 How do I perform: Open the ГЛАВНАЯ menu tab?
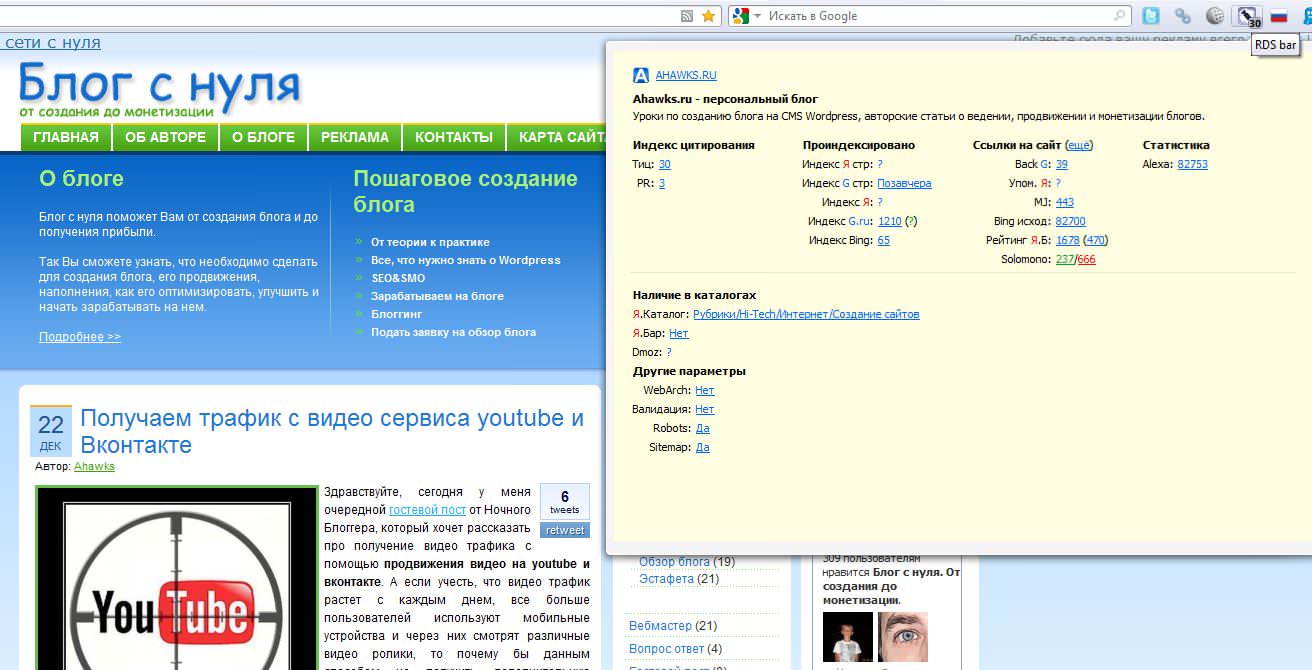pyautogui.click(x=66, y=137)
